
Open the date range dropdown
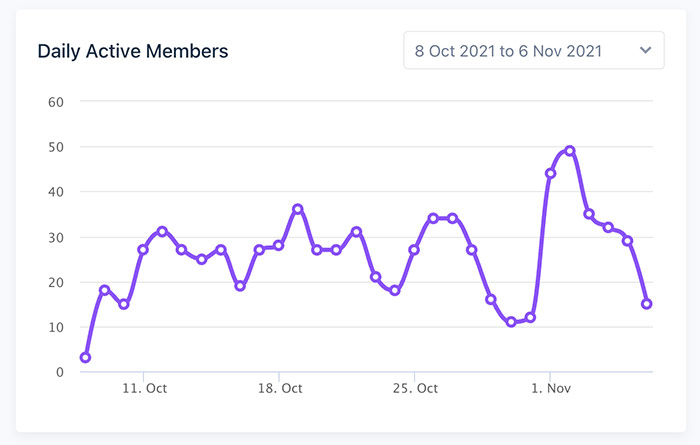click(x=533, y=50)
